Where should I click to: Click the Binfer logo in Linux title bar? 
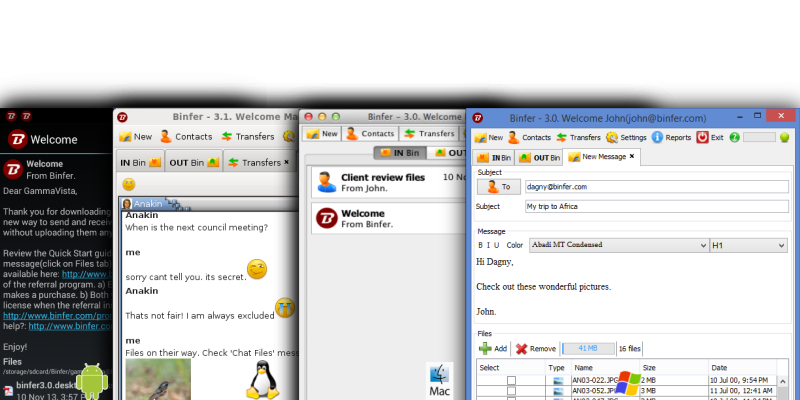122,117
